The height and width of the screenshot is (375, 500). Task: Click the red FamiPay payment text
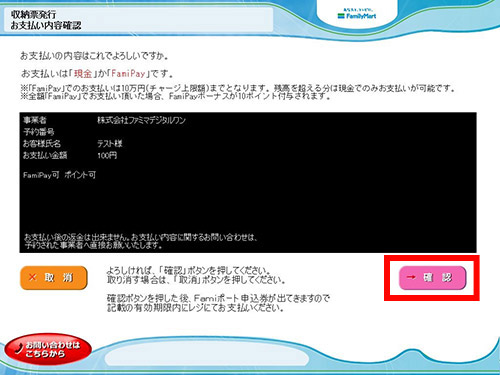tap(128, 73)
